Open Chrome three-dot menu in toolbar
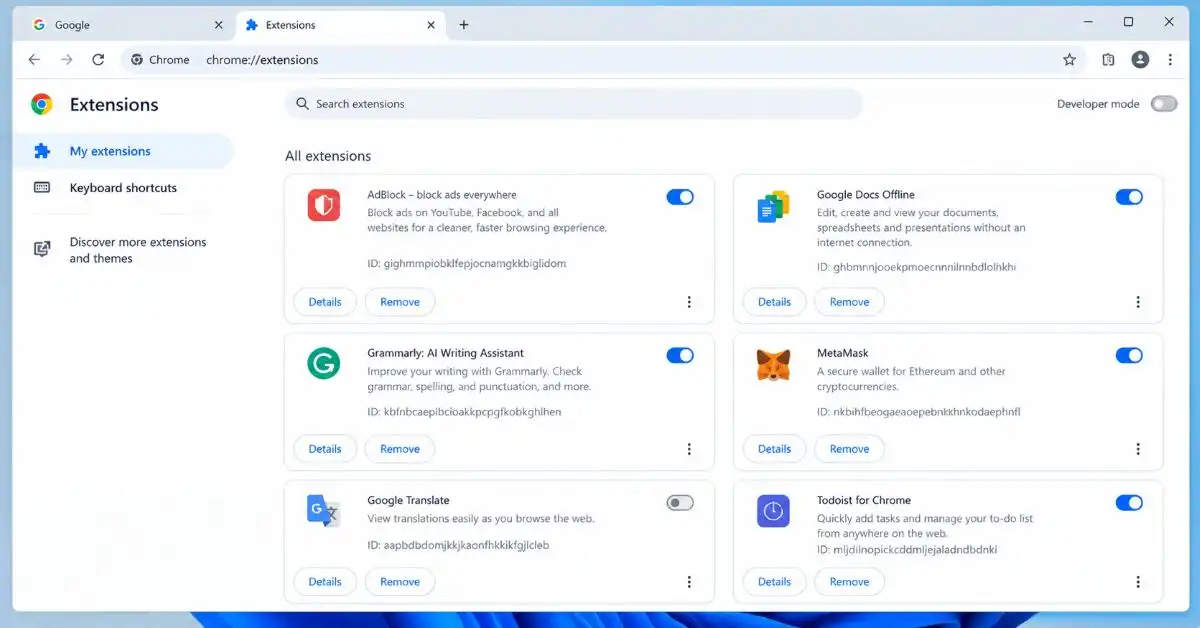This screenshot has width=1200, height=628. coord(1170,60)
